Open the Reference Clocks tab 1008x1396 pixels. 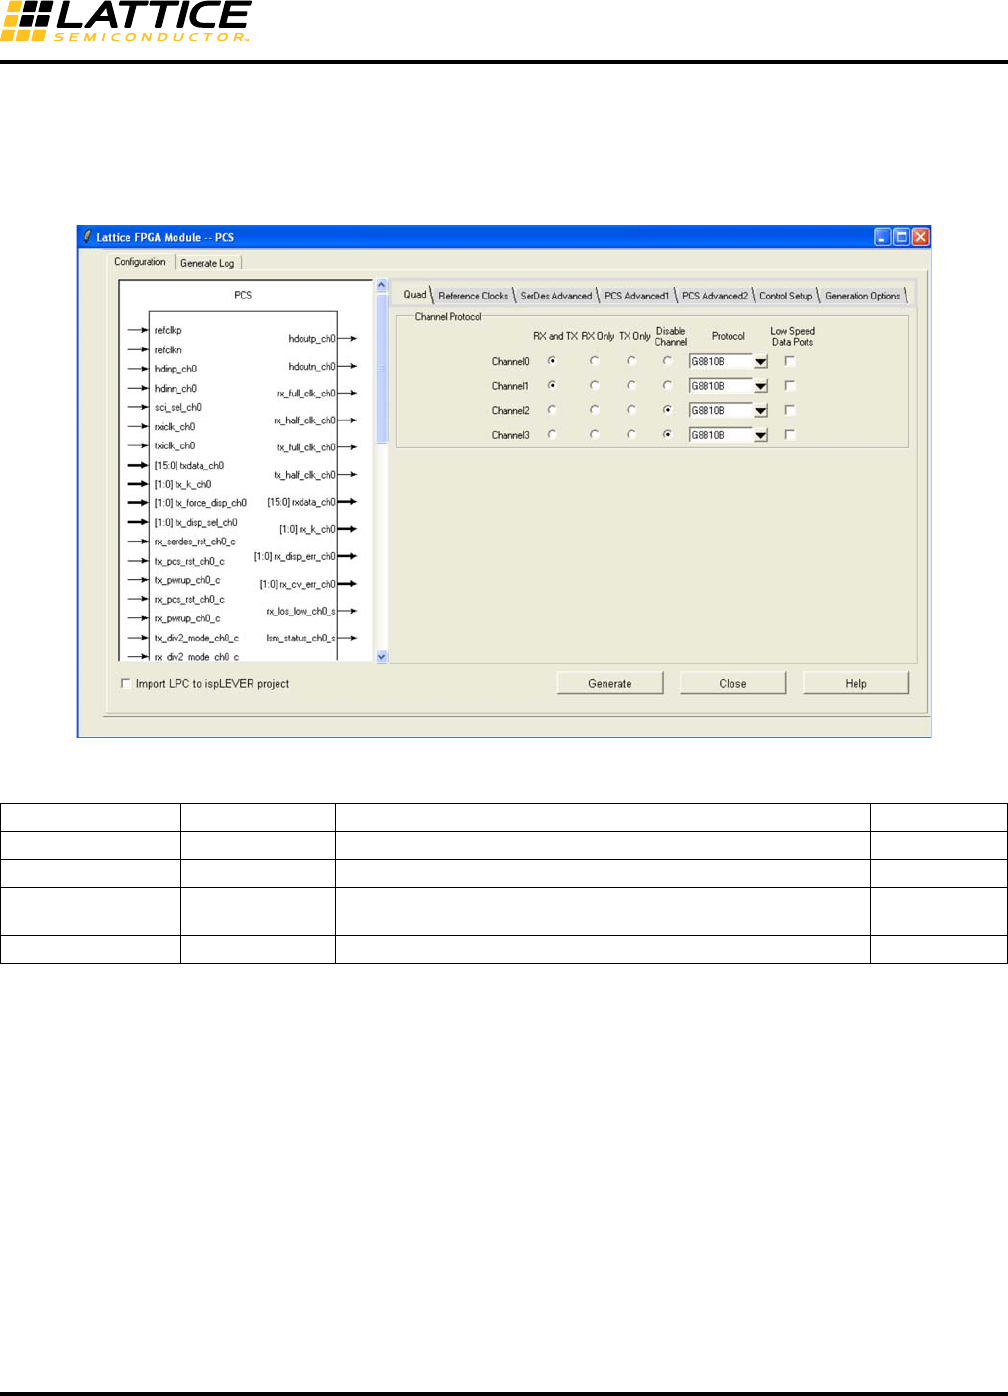pyautogui.click(x=473, y=296)
